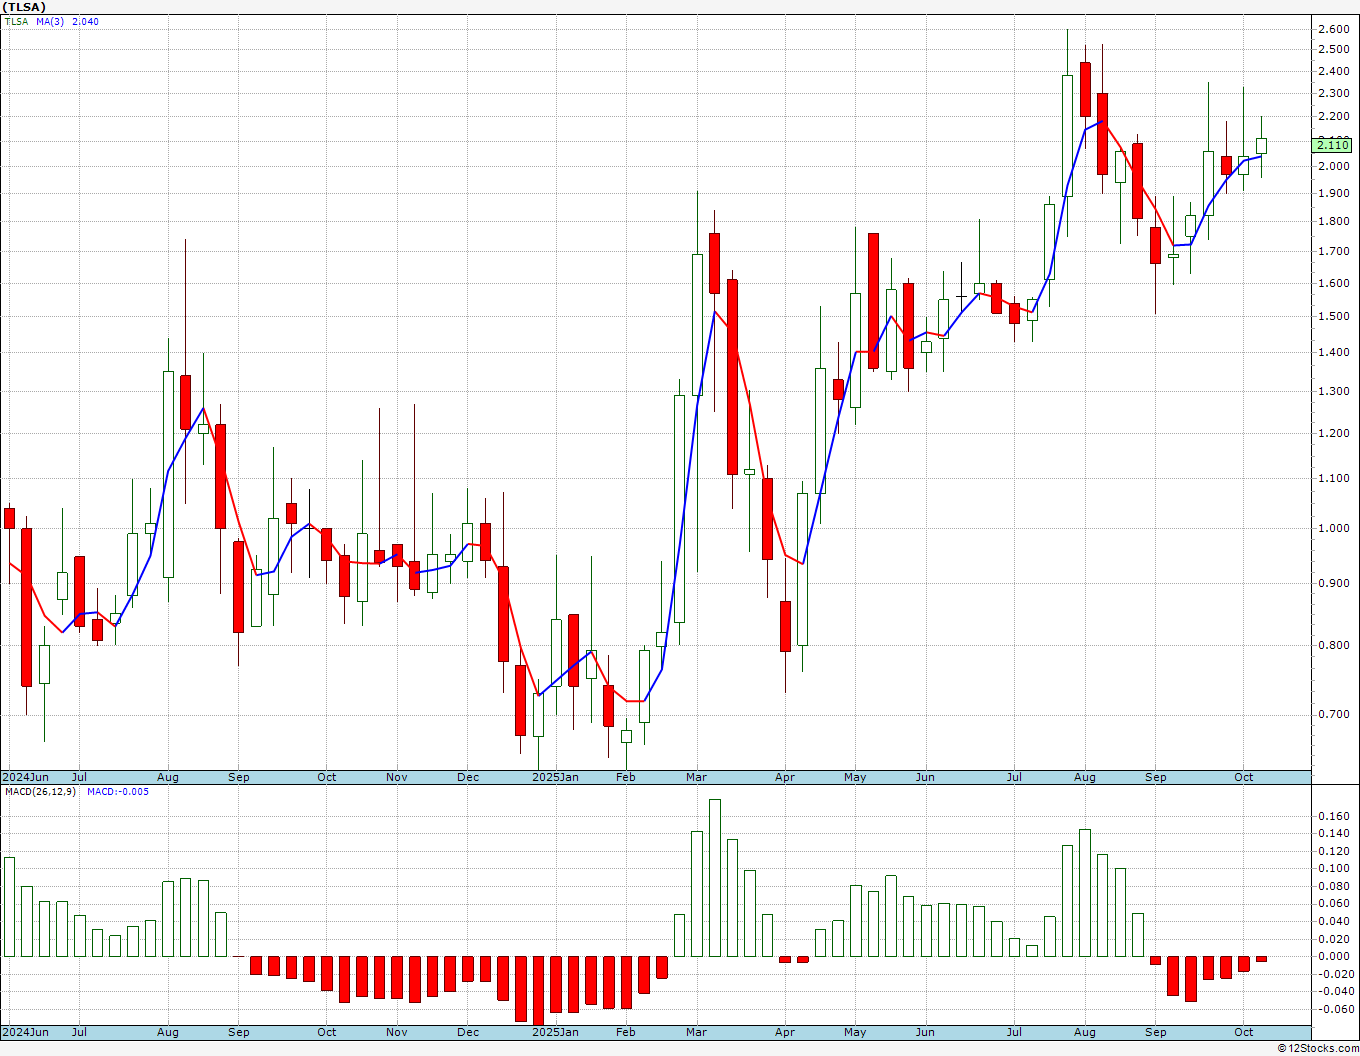Click the 0.160 MACD axis label
Screen dimensions: 1360x1056
coord(1333,816)
